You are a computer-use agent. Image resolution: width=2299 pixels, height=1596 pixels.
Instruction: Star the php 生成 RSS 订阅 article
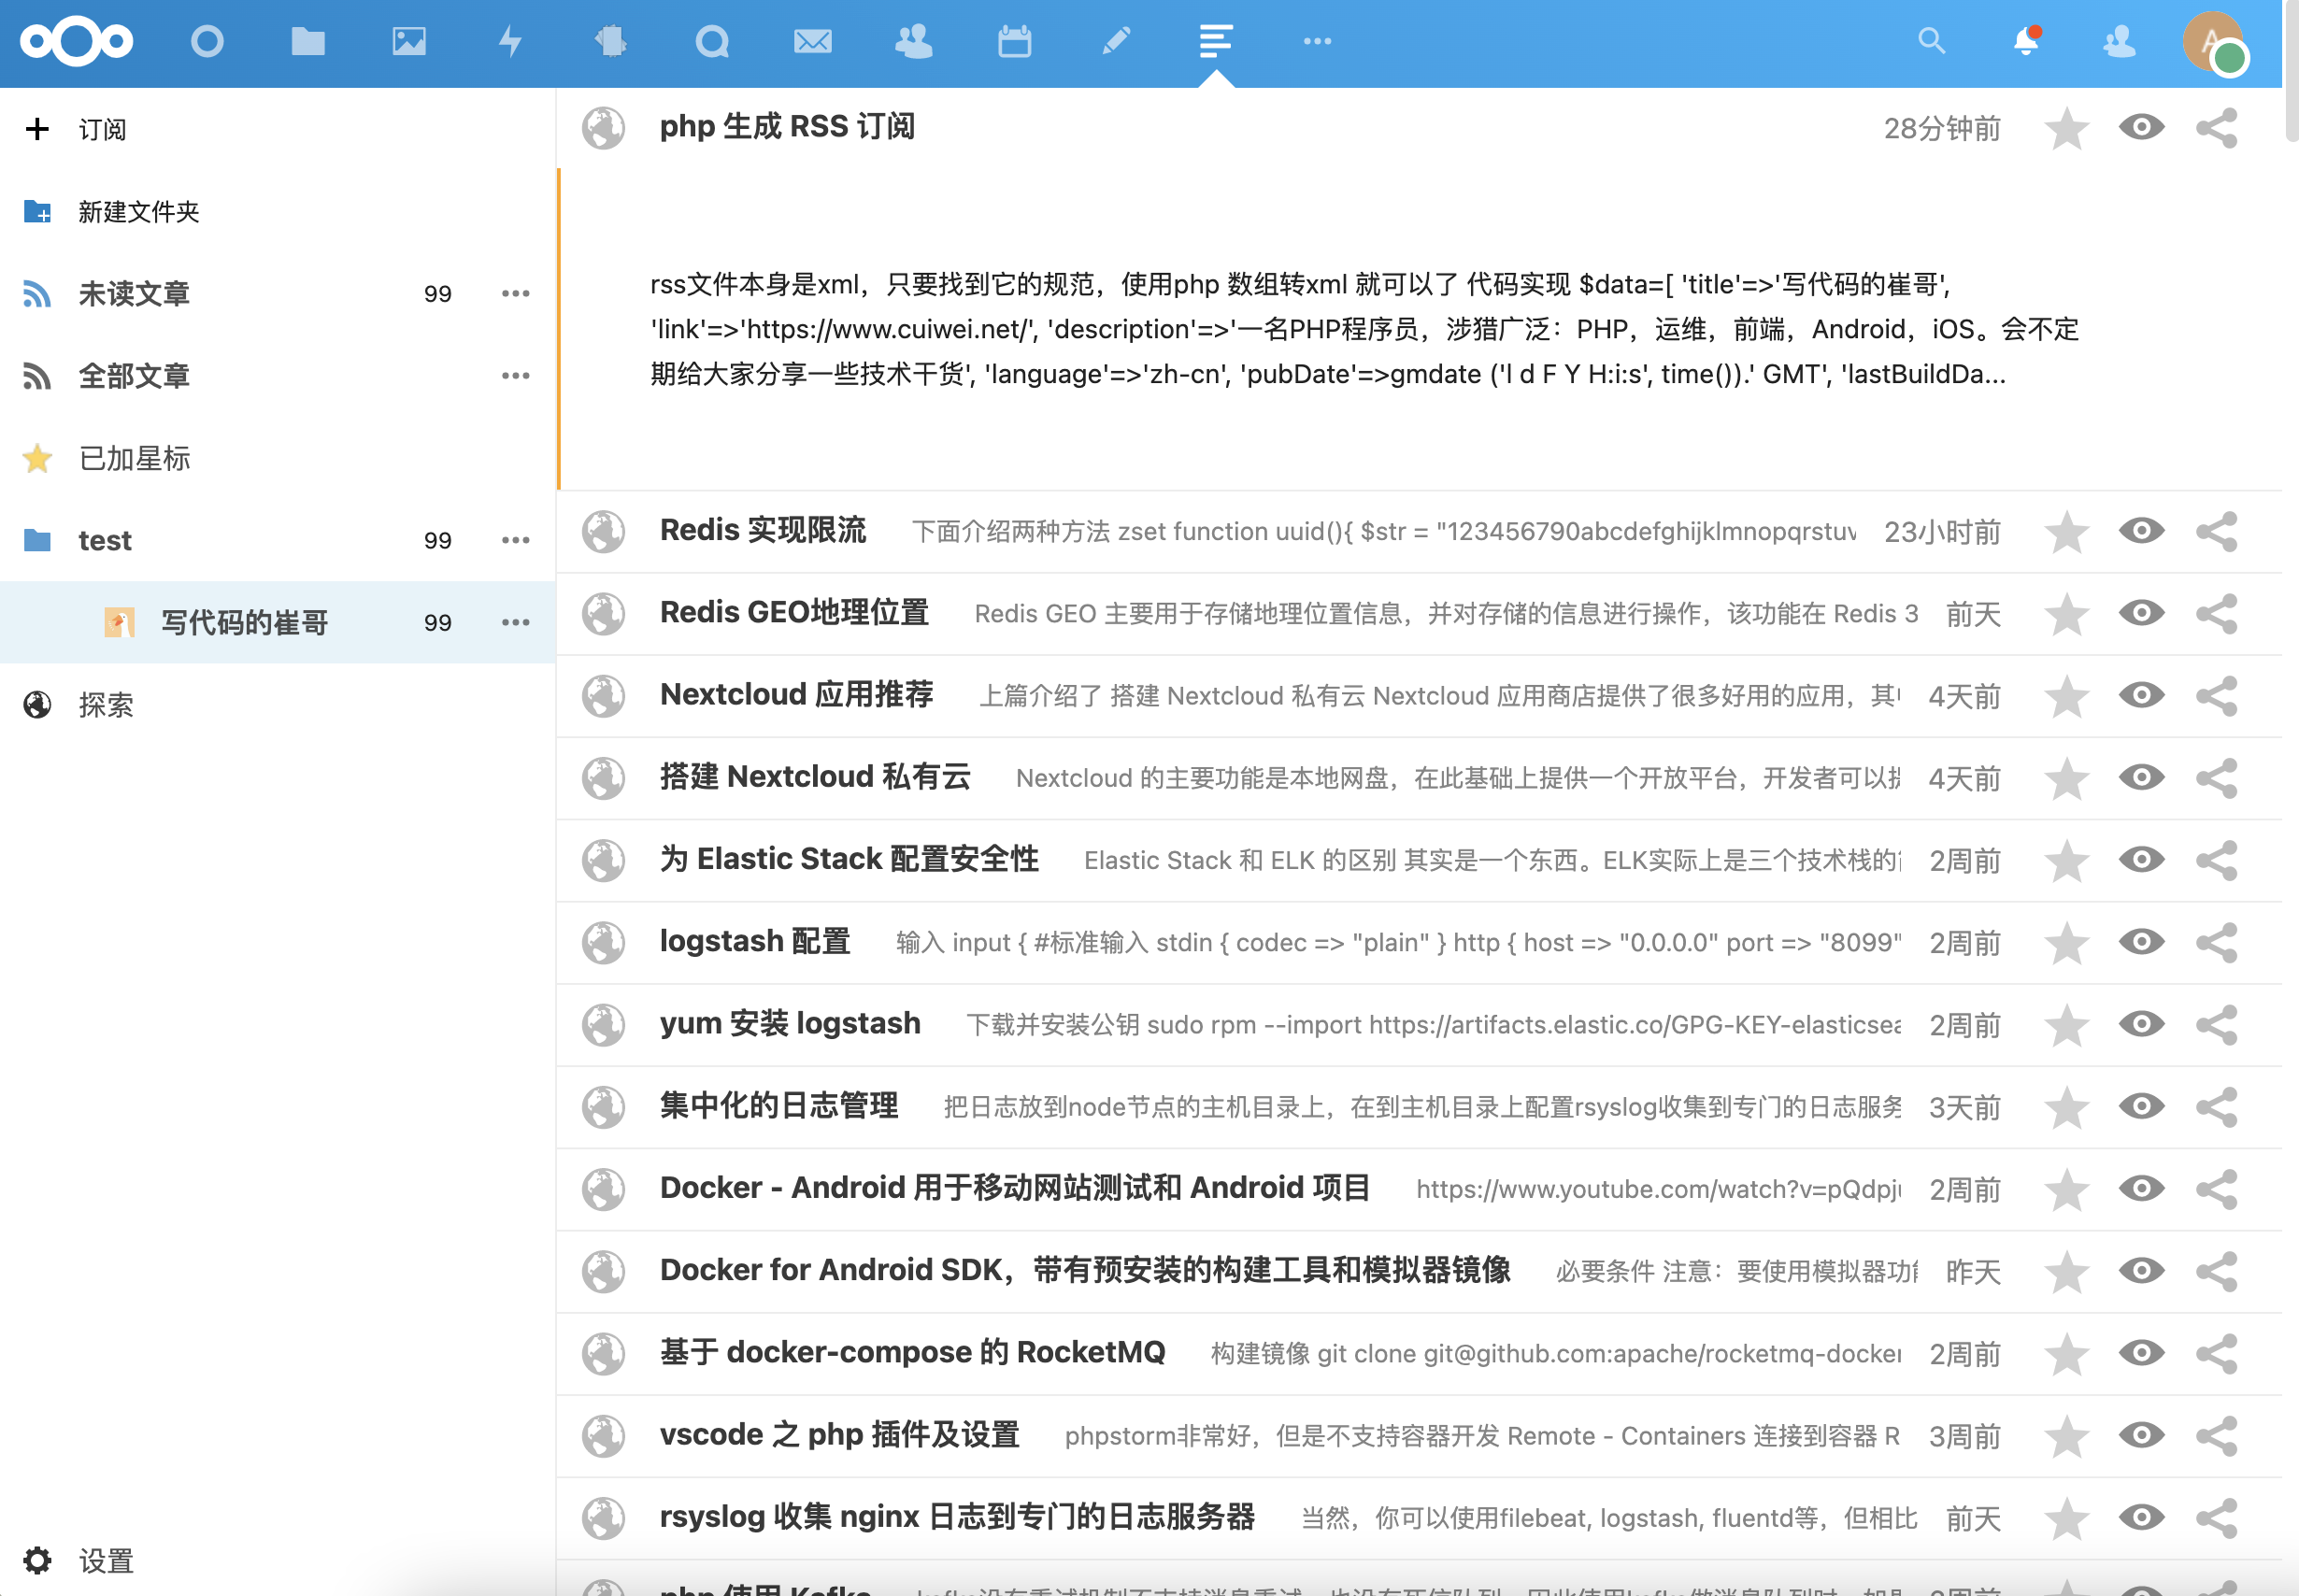tap(2066, 128)
